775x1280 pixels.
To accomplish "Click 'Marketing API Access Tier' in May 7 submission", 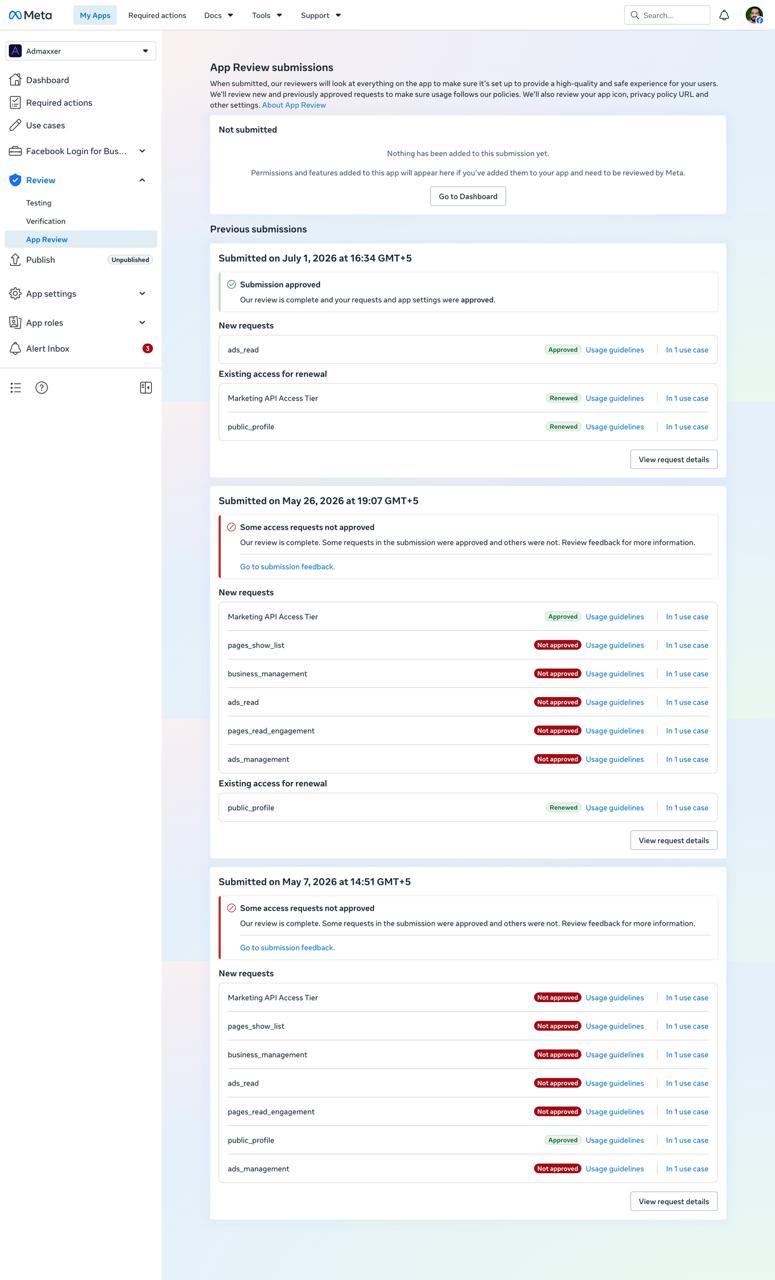I will 273,998.
